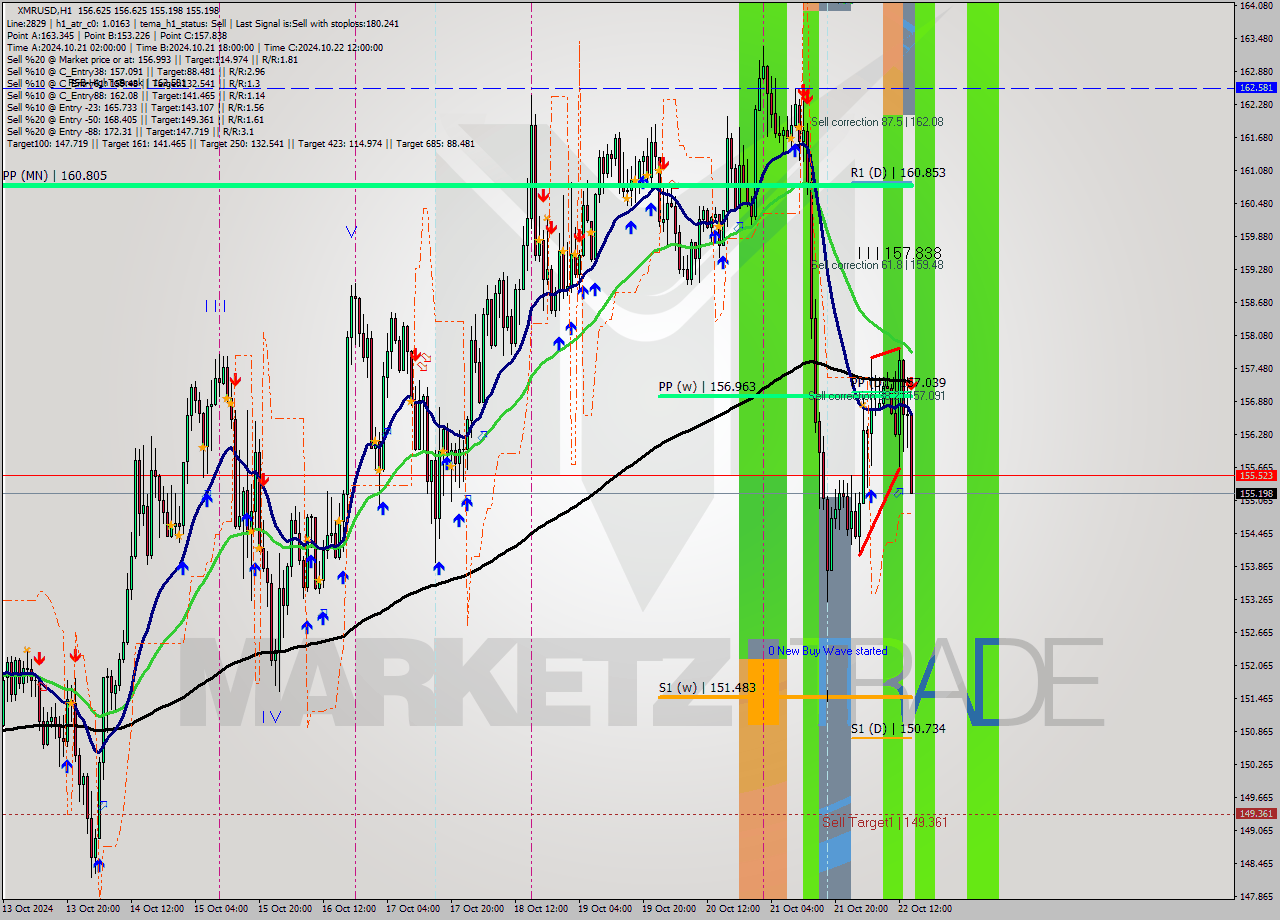Image resolution: width=1280 pixels, height=920 pixels.
Task: Select the 152.065 price axis value
Action: (x=1256, y=665)
